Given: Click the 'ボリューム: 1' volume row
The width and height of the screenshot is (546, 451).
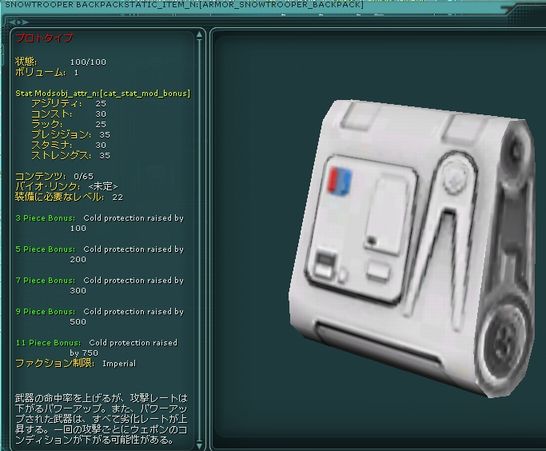Looking at the screenshot, I should [47, 72].
